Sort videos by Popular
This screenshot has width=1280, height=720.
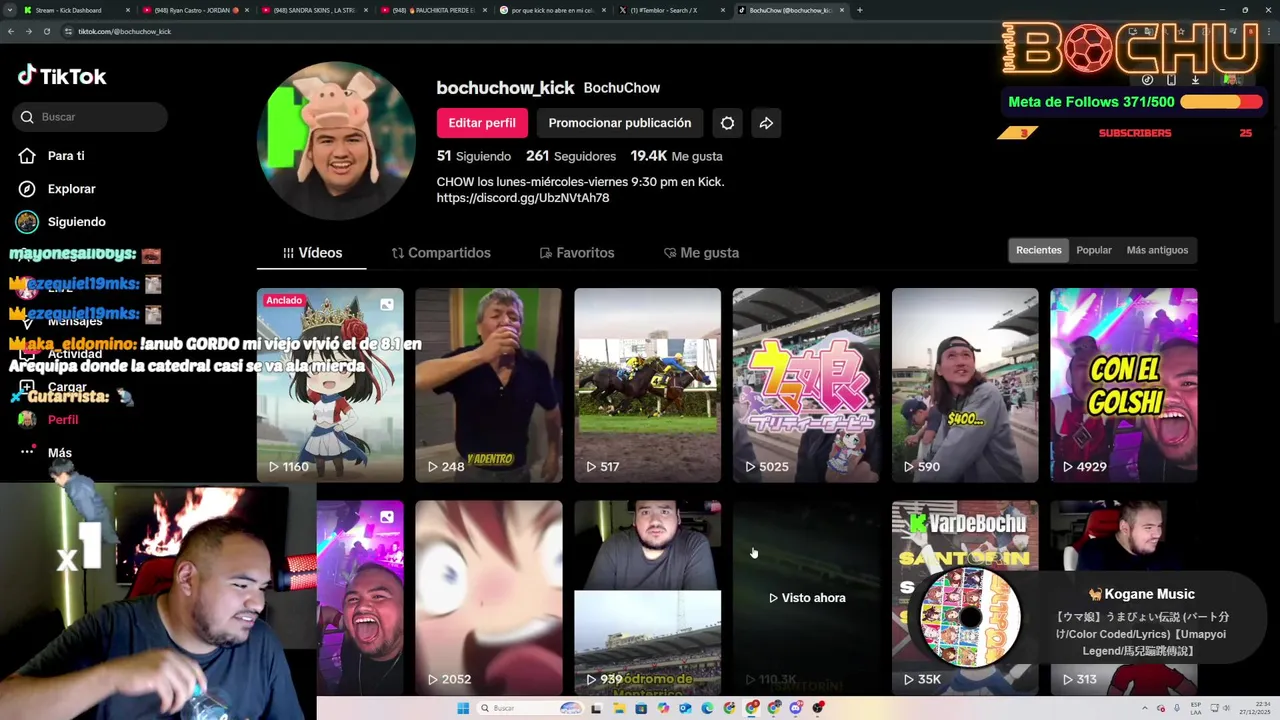1094,250
